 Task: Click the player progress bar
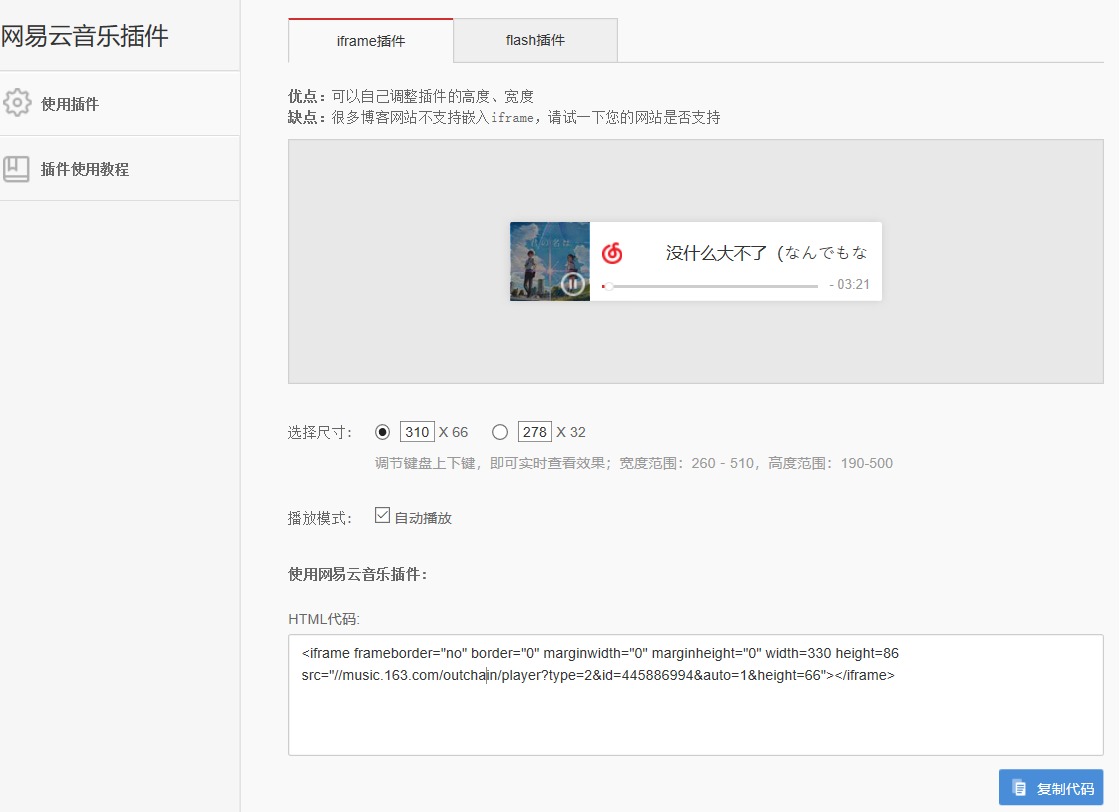[x=710, y=286]
